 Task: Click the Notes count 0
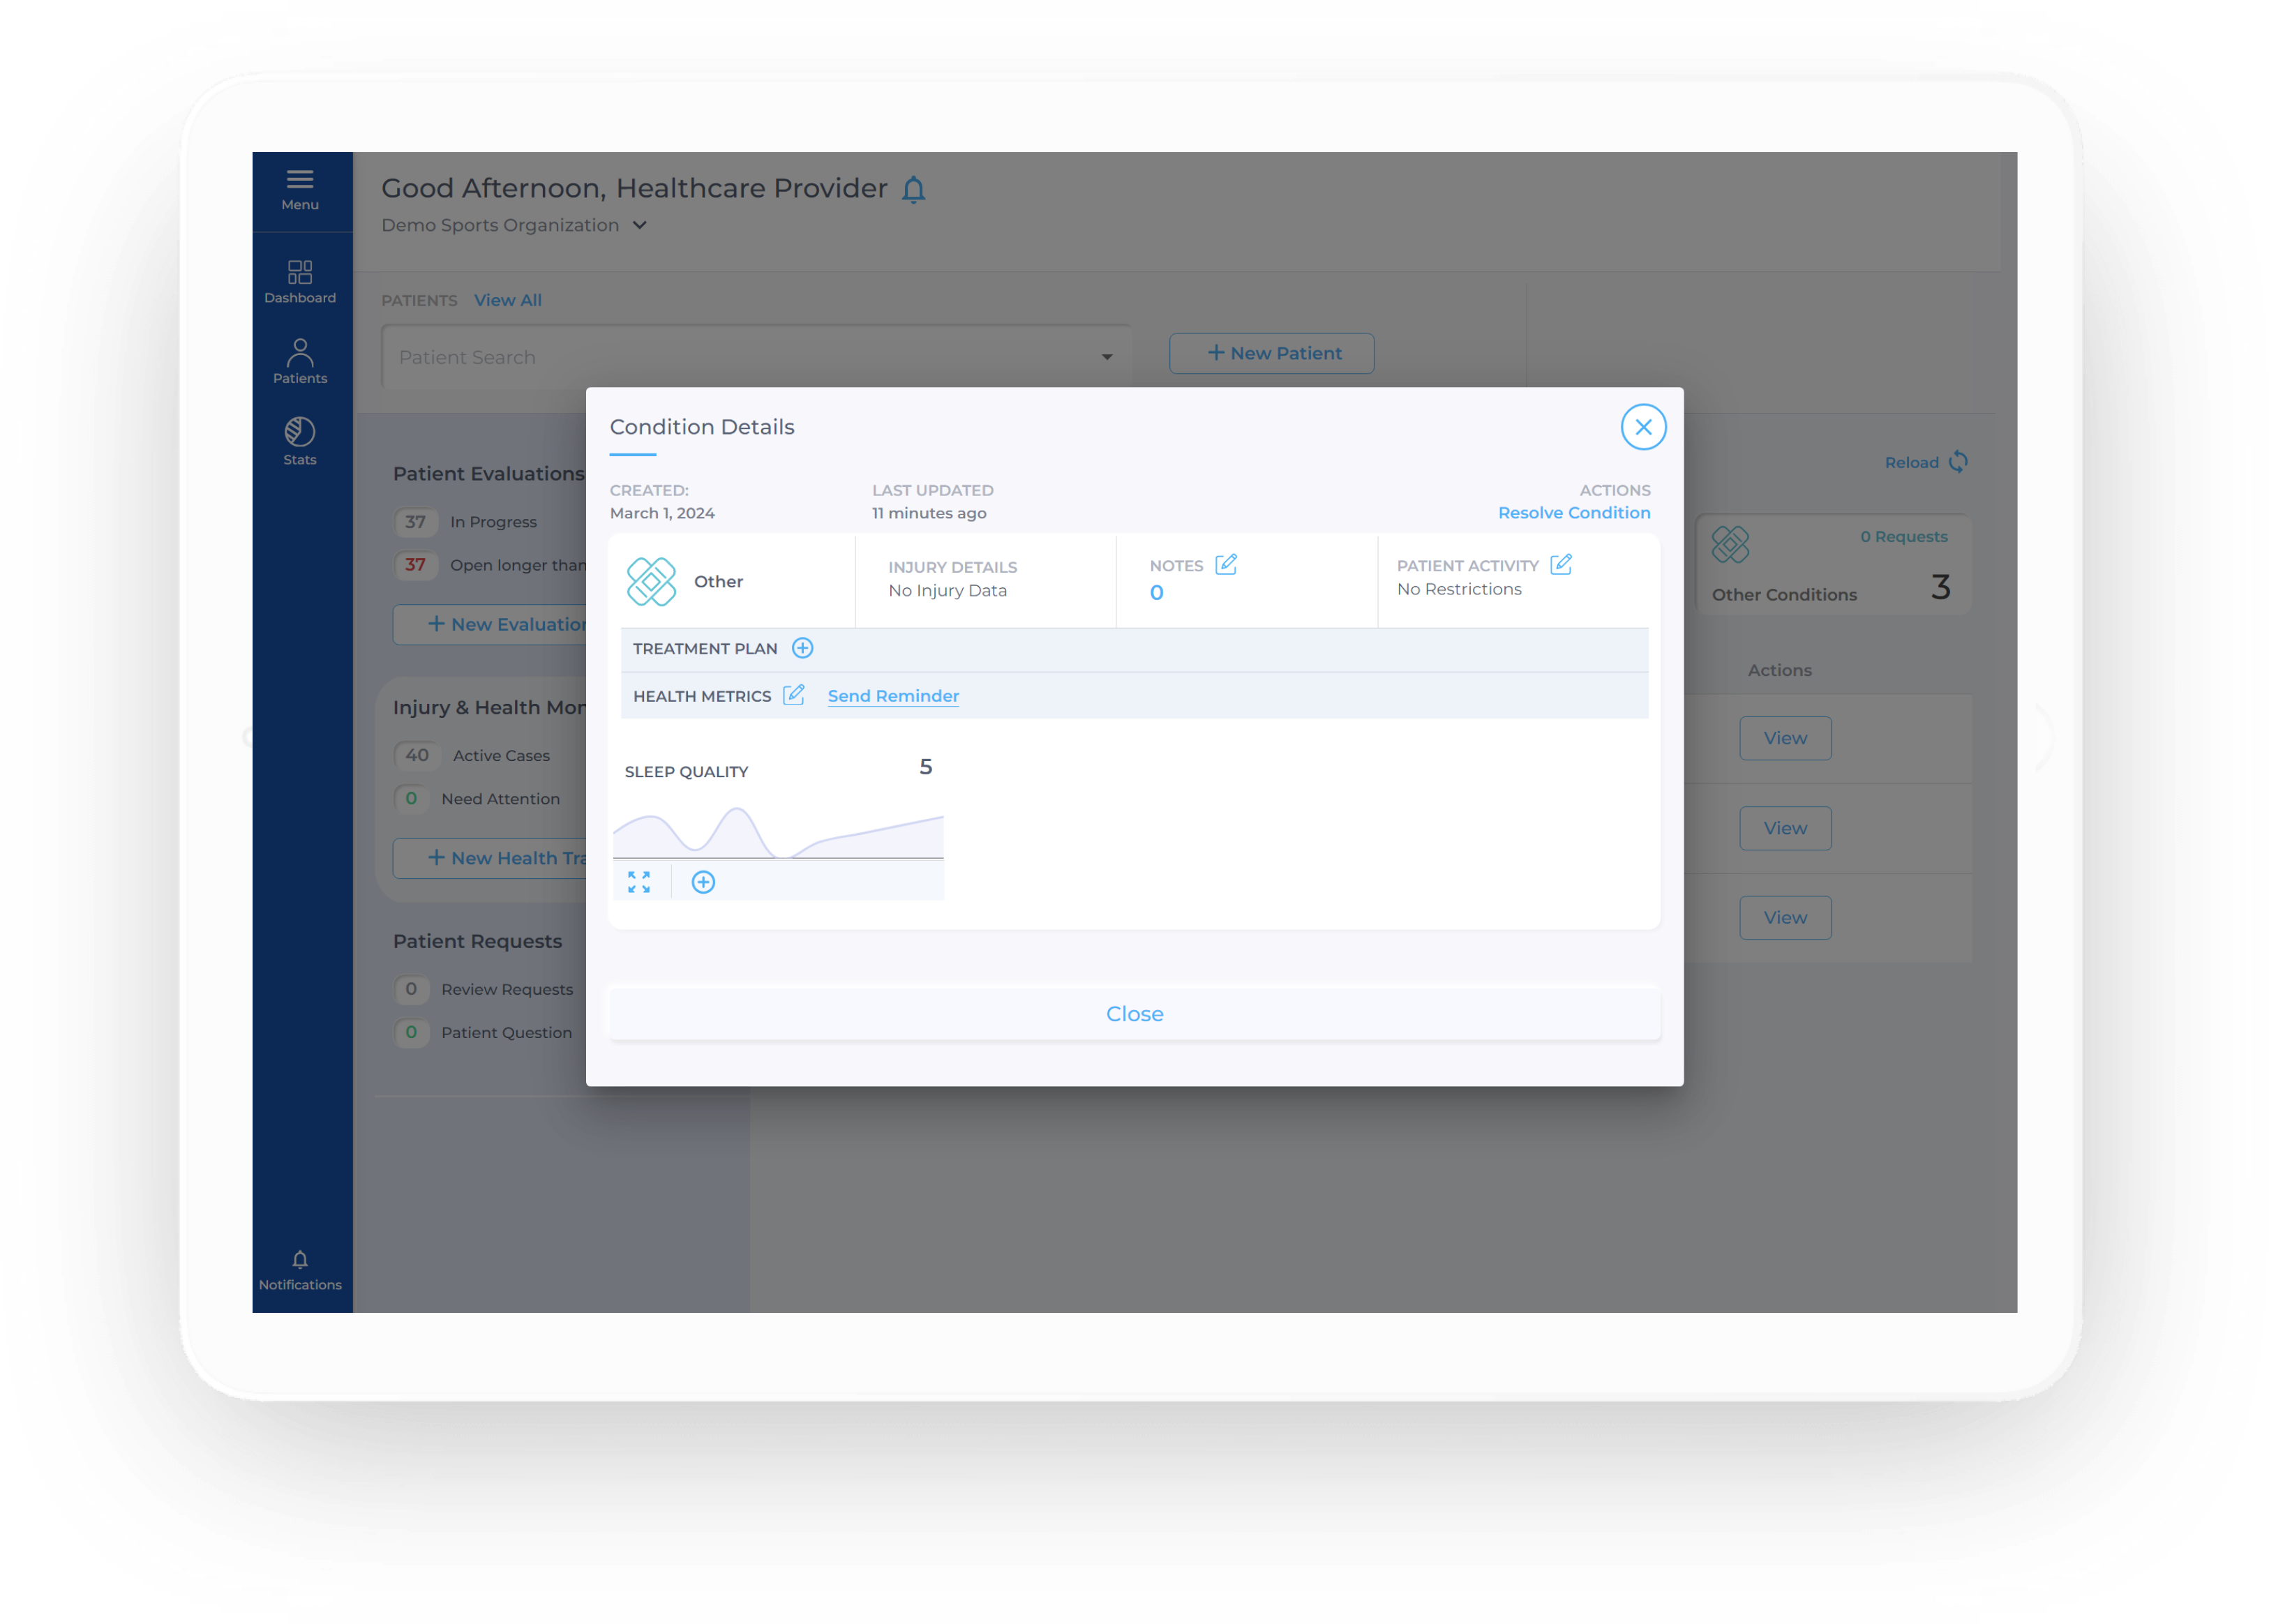pyautogui.click(x=1156, y=592)
